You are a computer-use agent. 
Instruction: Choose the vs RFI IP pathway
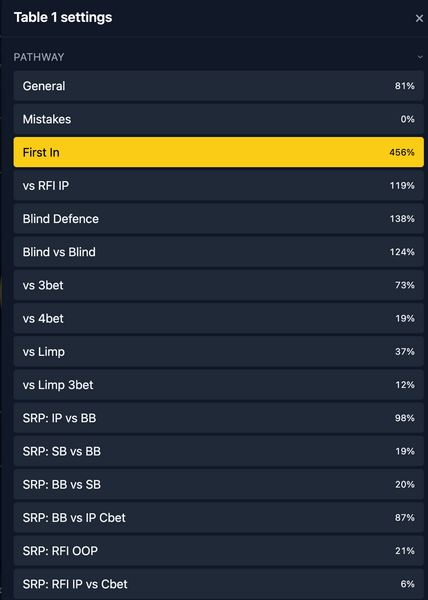[x=218, y=186]
